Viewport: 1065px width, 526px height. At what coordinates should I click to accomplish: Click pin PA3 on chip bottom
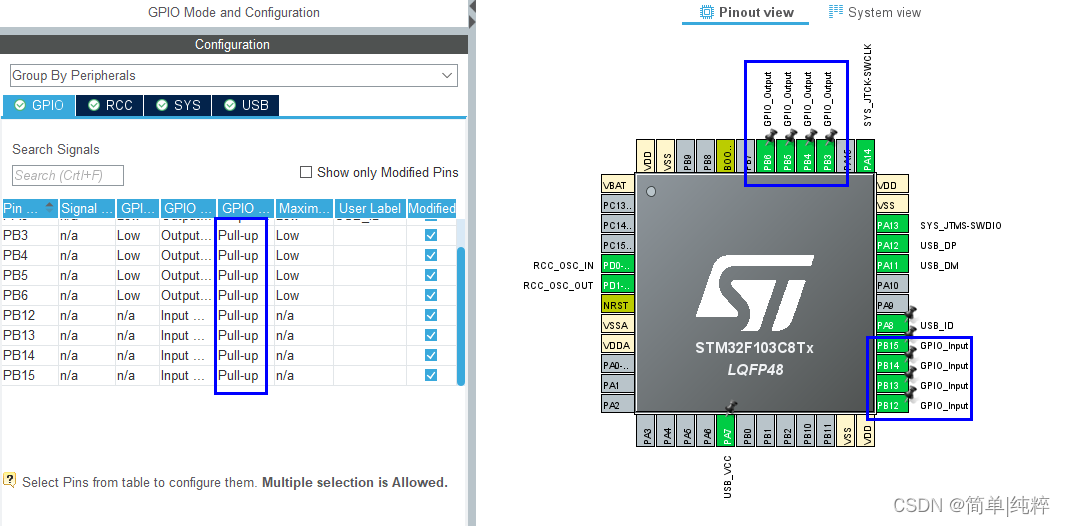tap(645, 431)
